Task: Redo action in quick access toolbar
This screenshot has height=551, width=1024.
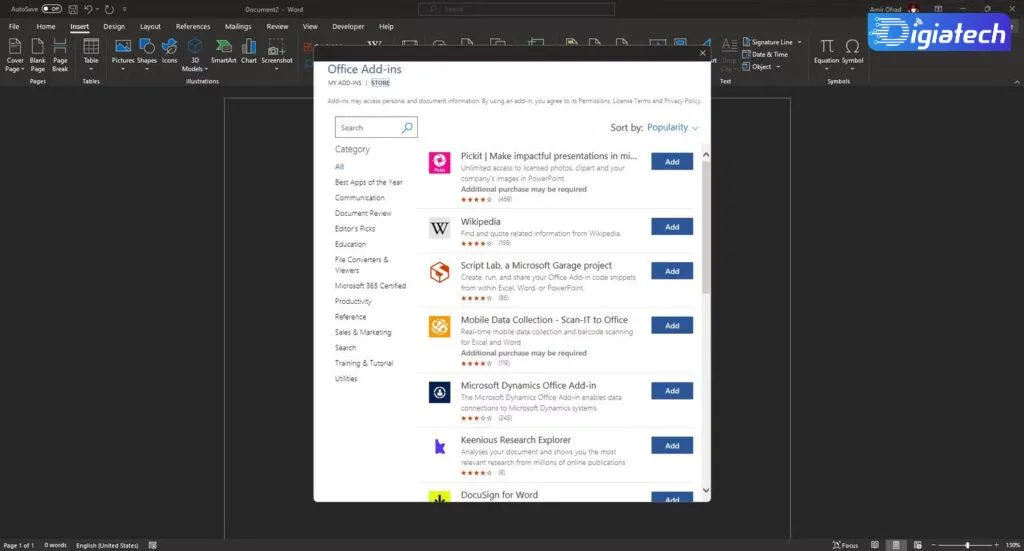Action: (109, 9)
